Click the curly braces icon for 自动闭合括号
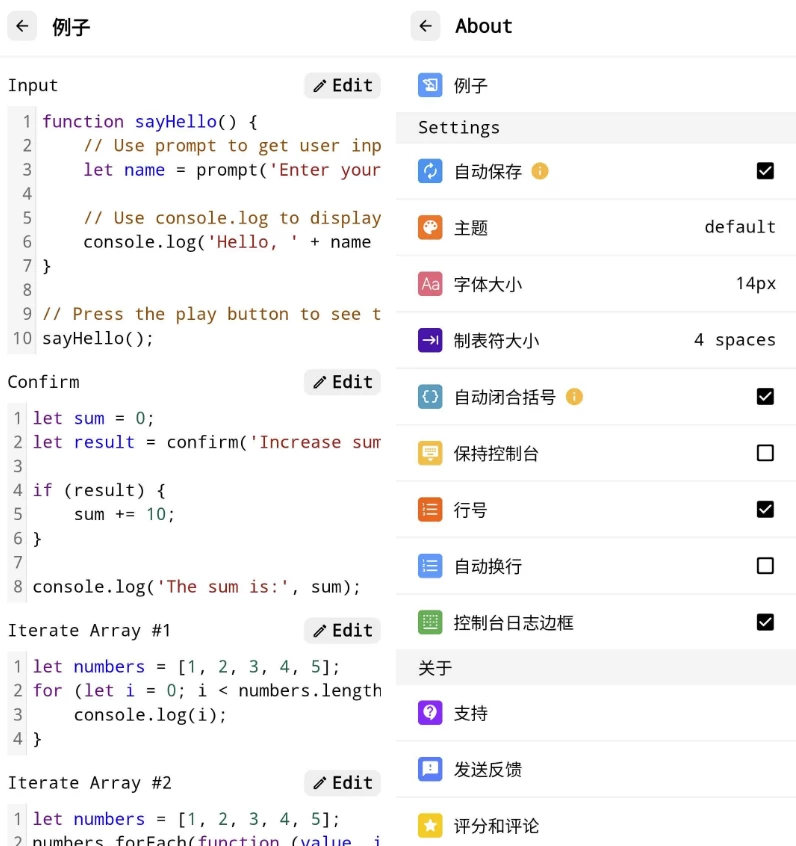Screen dimensions: 796x846 pyautogui.click(x=431, y=396)
